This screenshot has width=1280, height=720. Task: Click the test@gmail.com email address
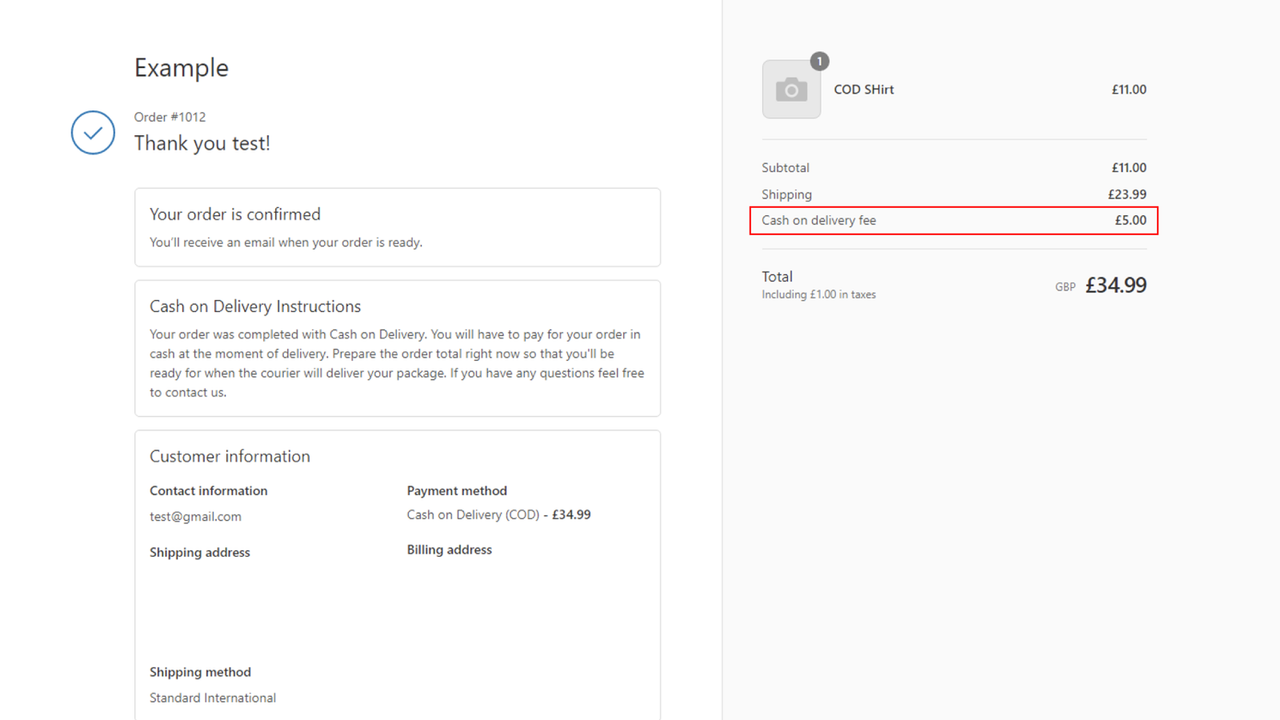(195, 516)
